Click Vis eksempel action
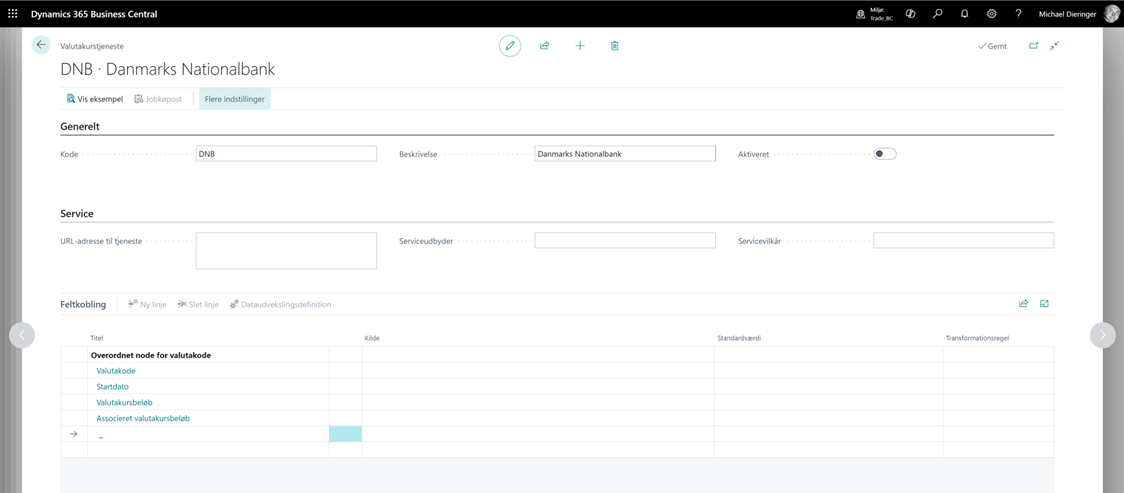The image size is (1124, 493). pyautogui.click(x=95, y=99)
